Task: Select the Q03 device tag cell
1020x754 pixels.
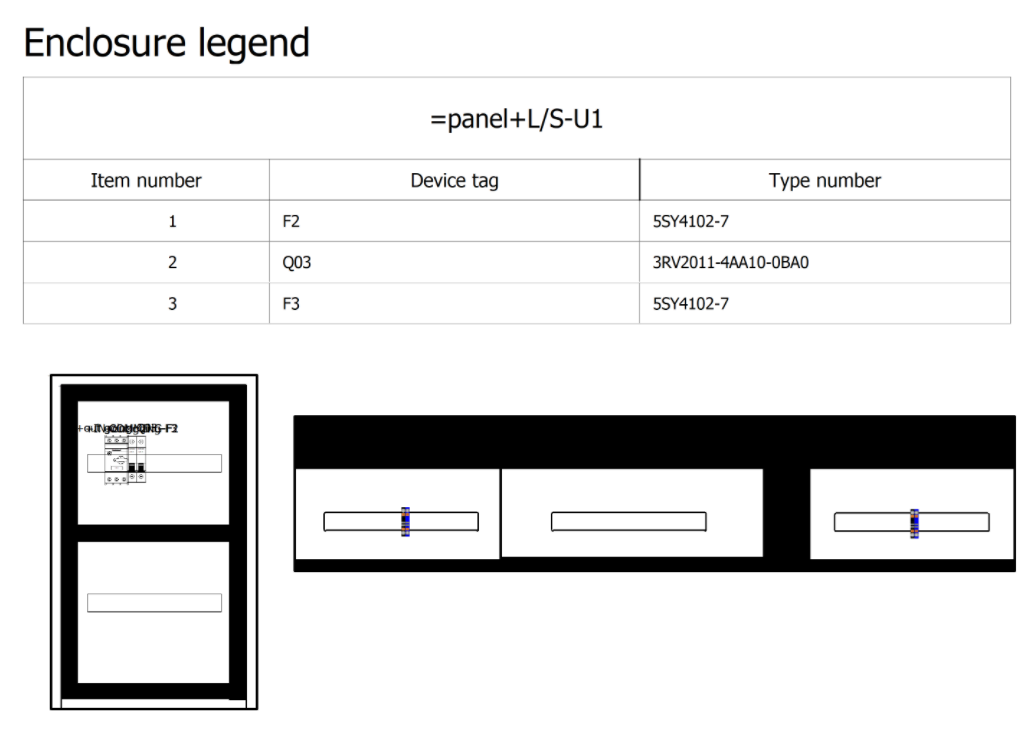Action: click(454, 262)
